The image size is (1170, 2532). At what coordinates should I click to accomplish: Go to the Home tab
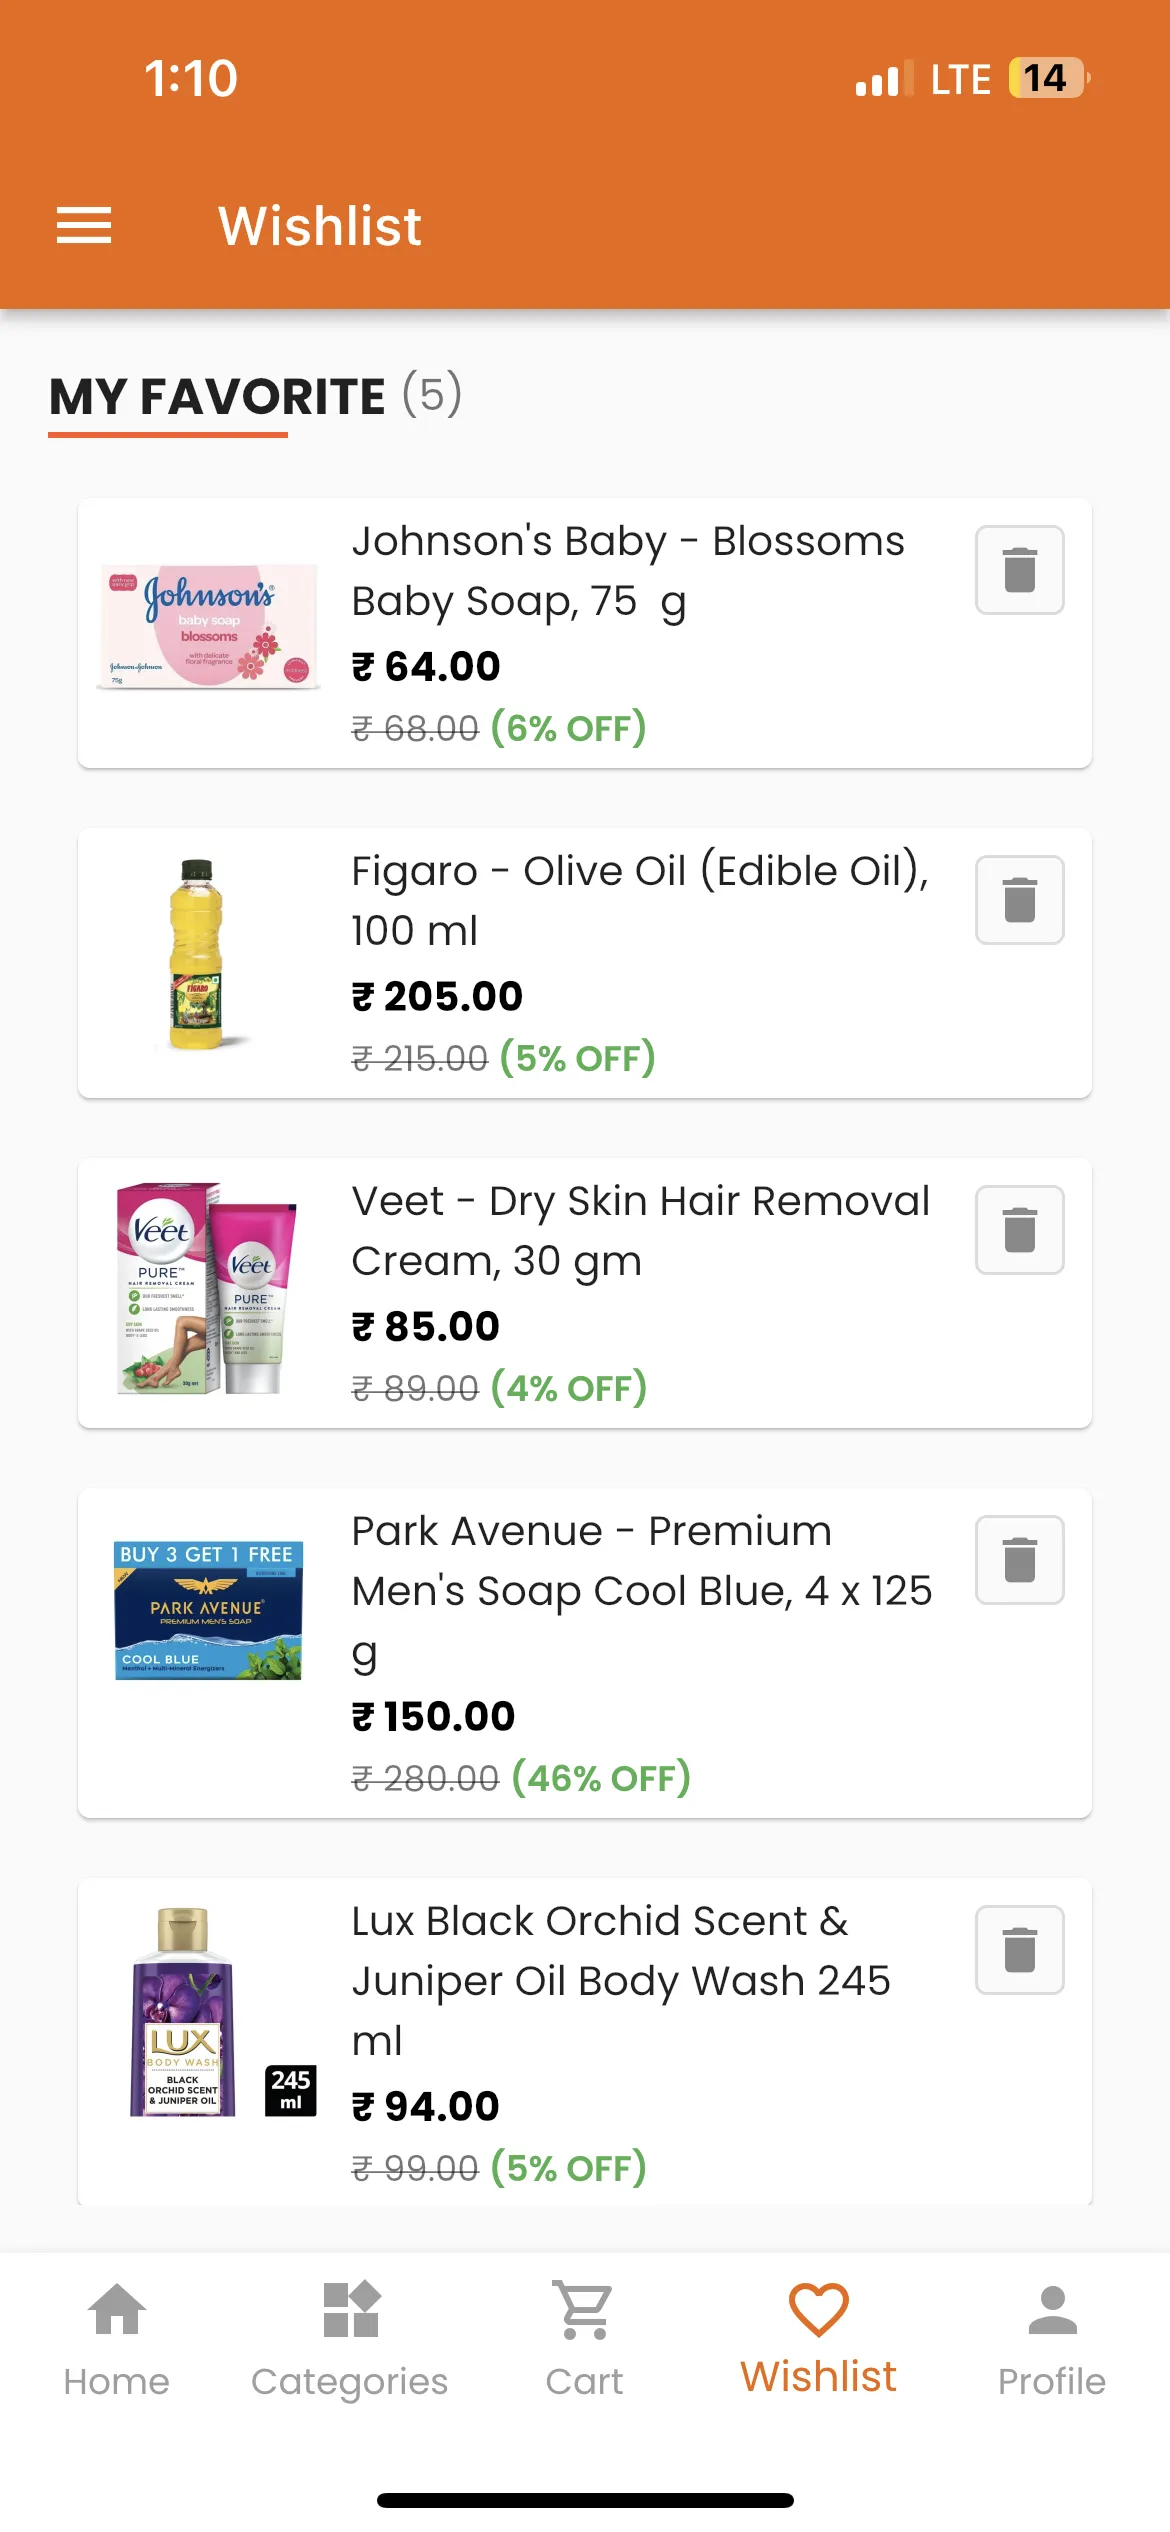(117, 2340)
